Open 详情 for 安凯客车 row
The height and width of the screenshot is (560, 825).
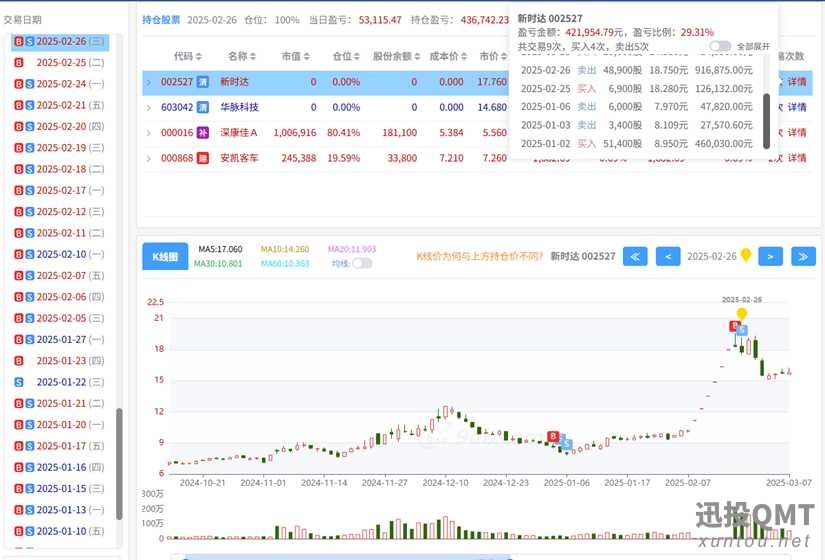pos(797,157)
